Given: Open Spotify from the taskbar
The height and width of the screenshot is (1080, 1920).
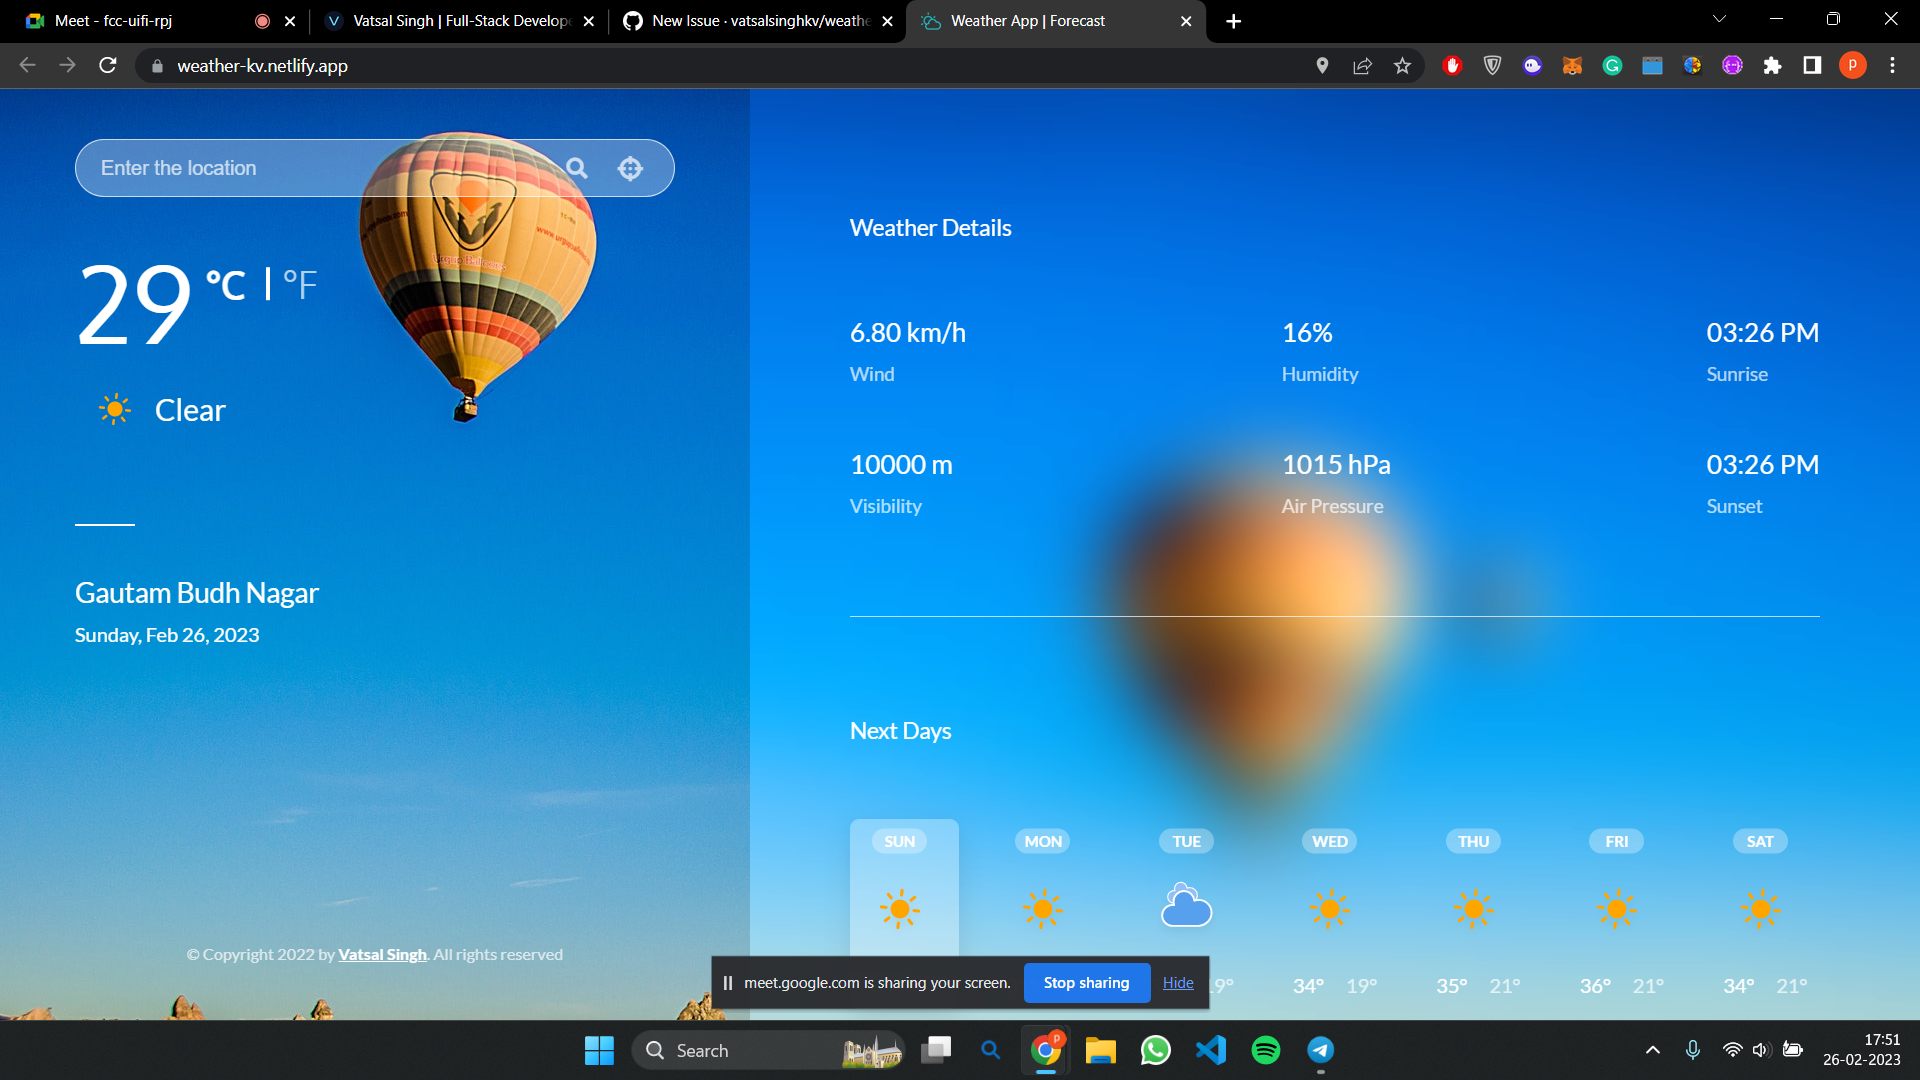Looking at the screenshot, I should pyautogui.click(x=1265, y=1050).
